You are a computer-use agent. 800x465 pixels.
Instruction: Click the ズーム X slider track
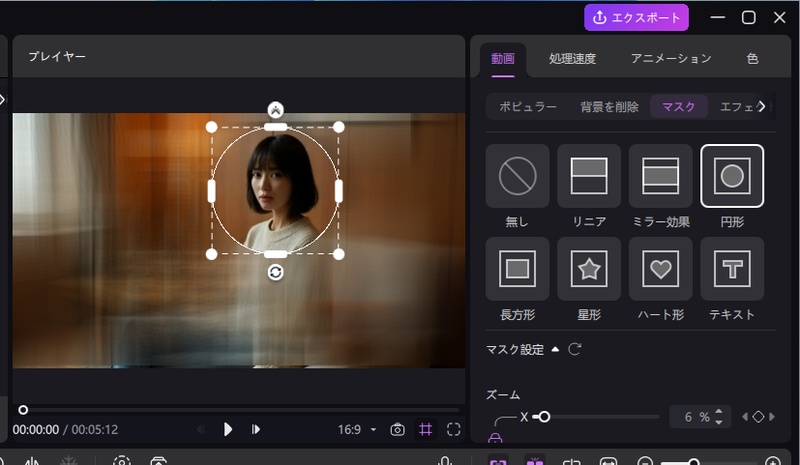click(x=596, y=417)
